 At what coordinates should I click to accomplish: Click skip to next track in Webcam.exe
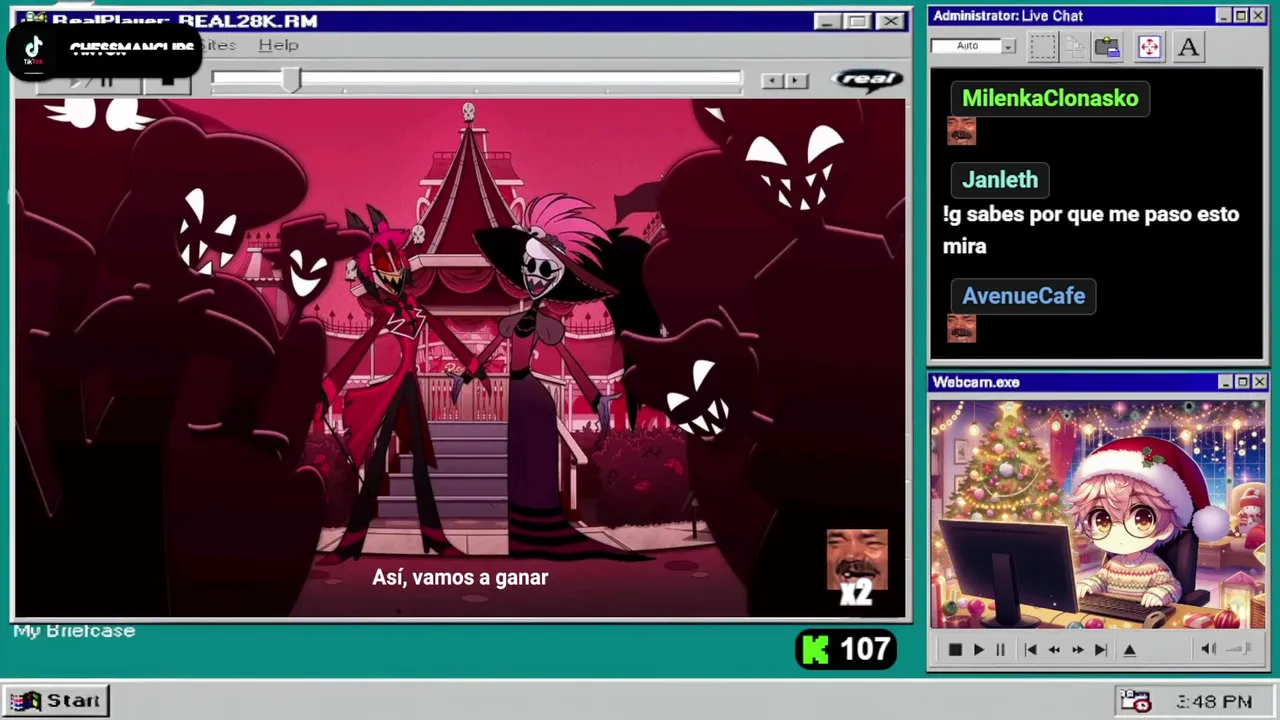click(1100, 650)
